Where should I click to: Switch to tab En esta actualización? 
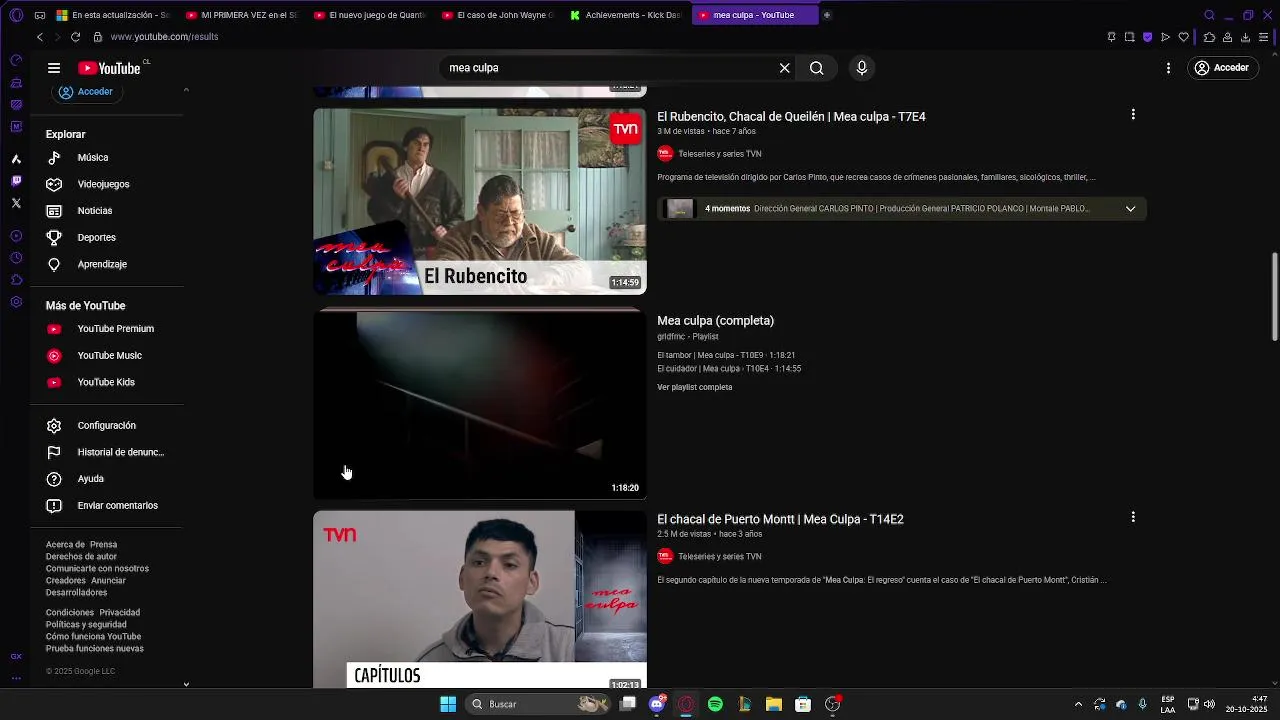[x=113, y=15]
